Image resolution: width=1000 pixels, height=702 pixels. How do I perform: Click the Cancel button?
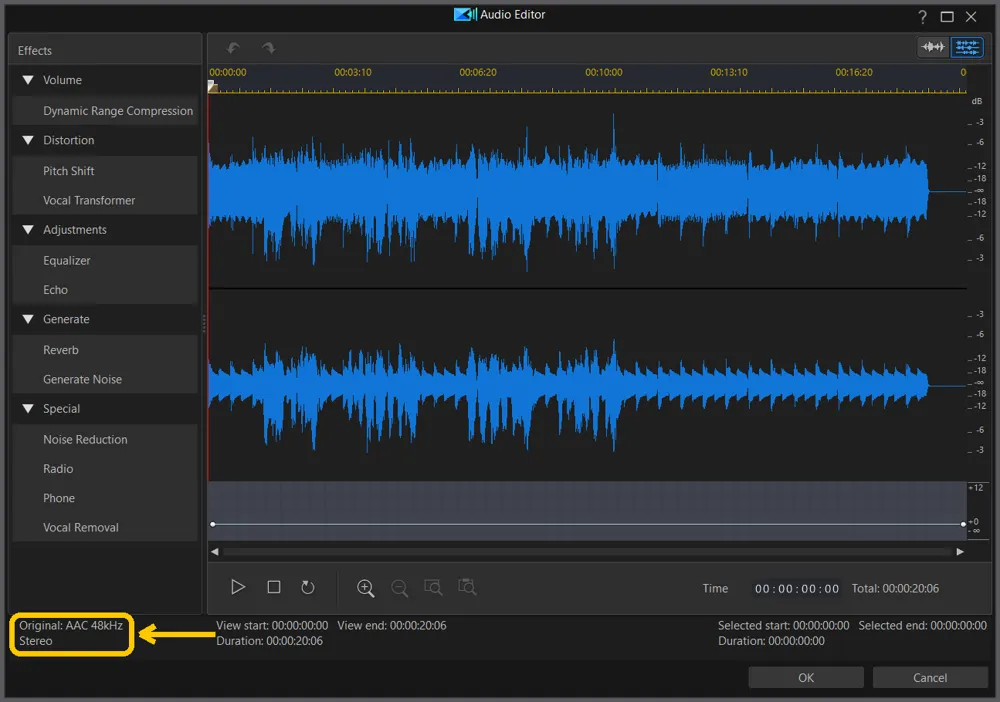click(930, 677)
